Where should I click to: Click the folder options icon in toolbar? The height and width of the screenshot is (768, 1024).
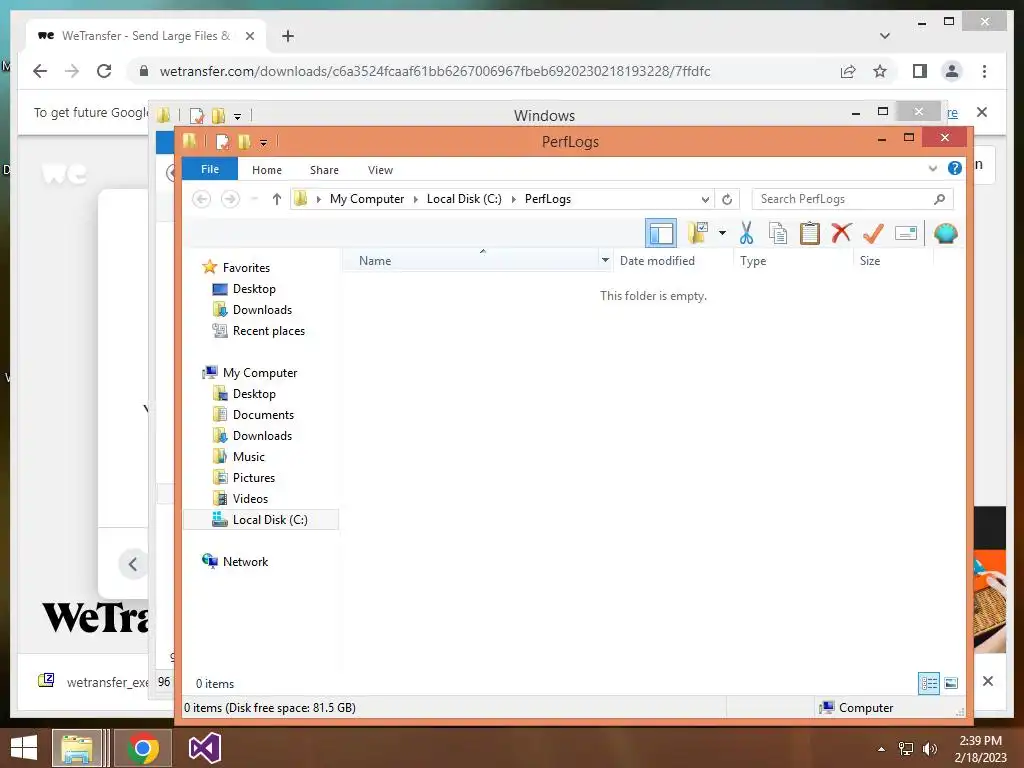click(697, 232)
